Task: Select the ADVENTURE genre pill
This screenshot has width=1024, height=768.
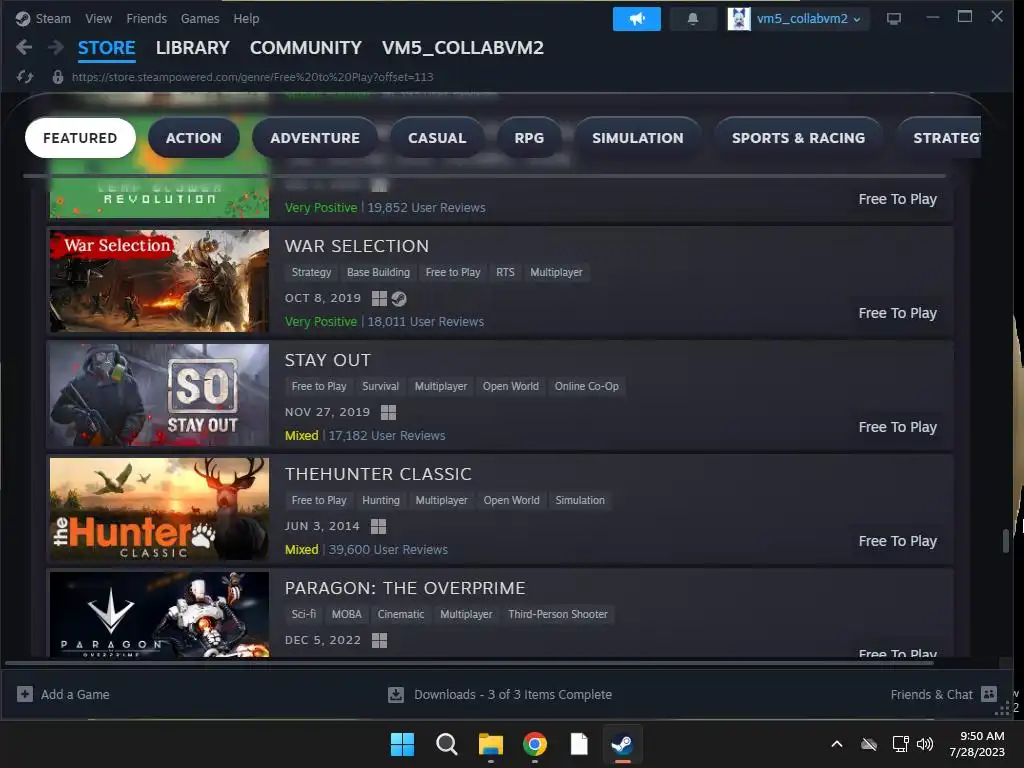Action: (315, 138)
